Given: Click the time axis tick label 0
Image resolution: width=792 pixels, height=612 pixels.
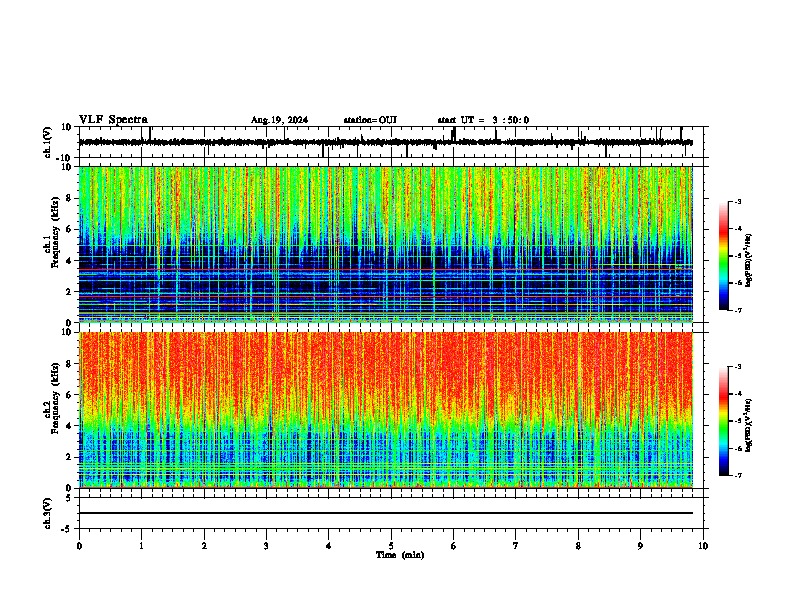Looking at the screenshot, I should click(x=79, y=546).
